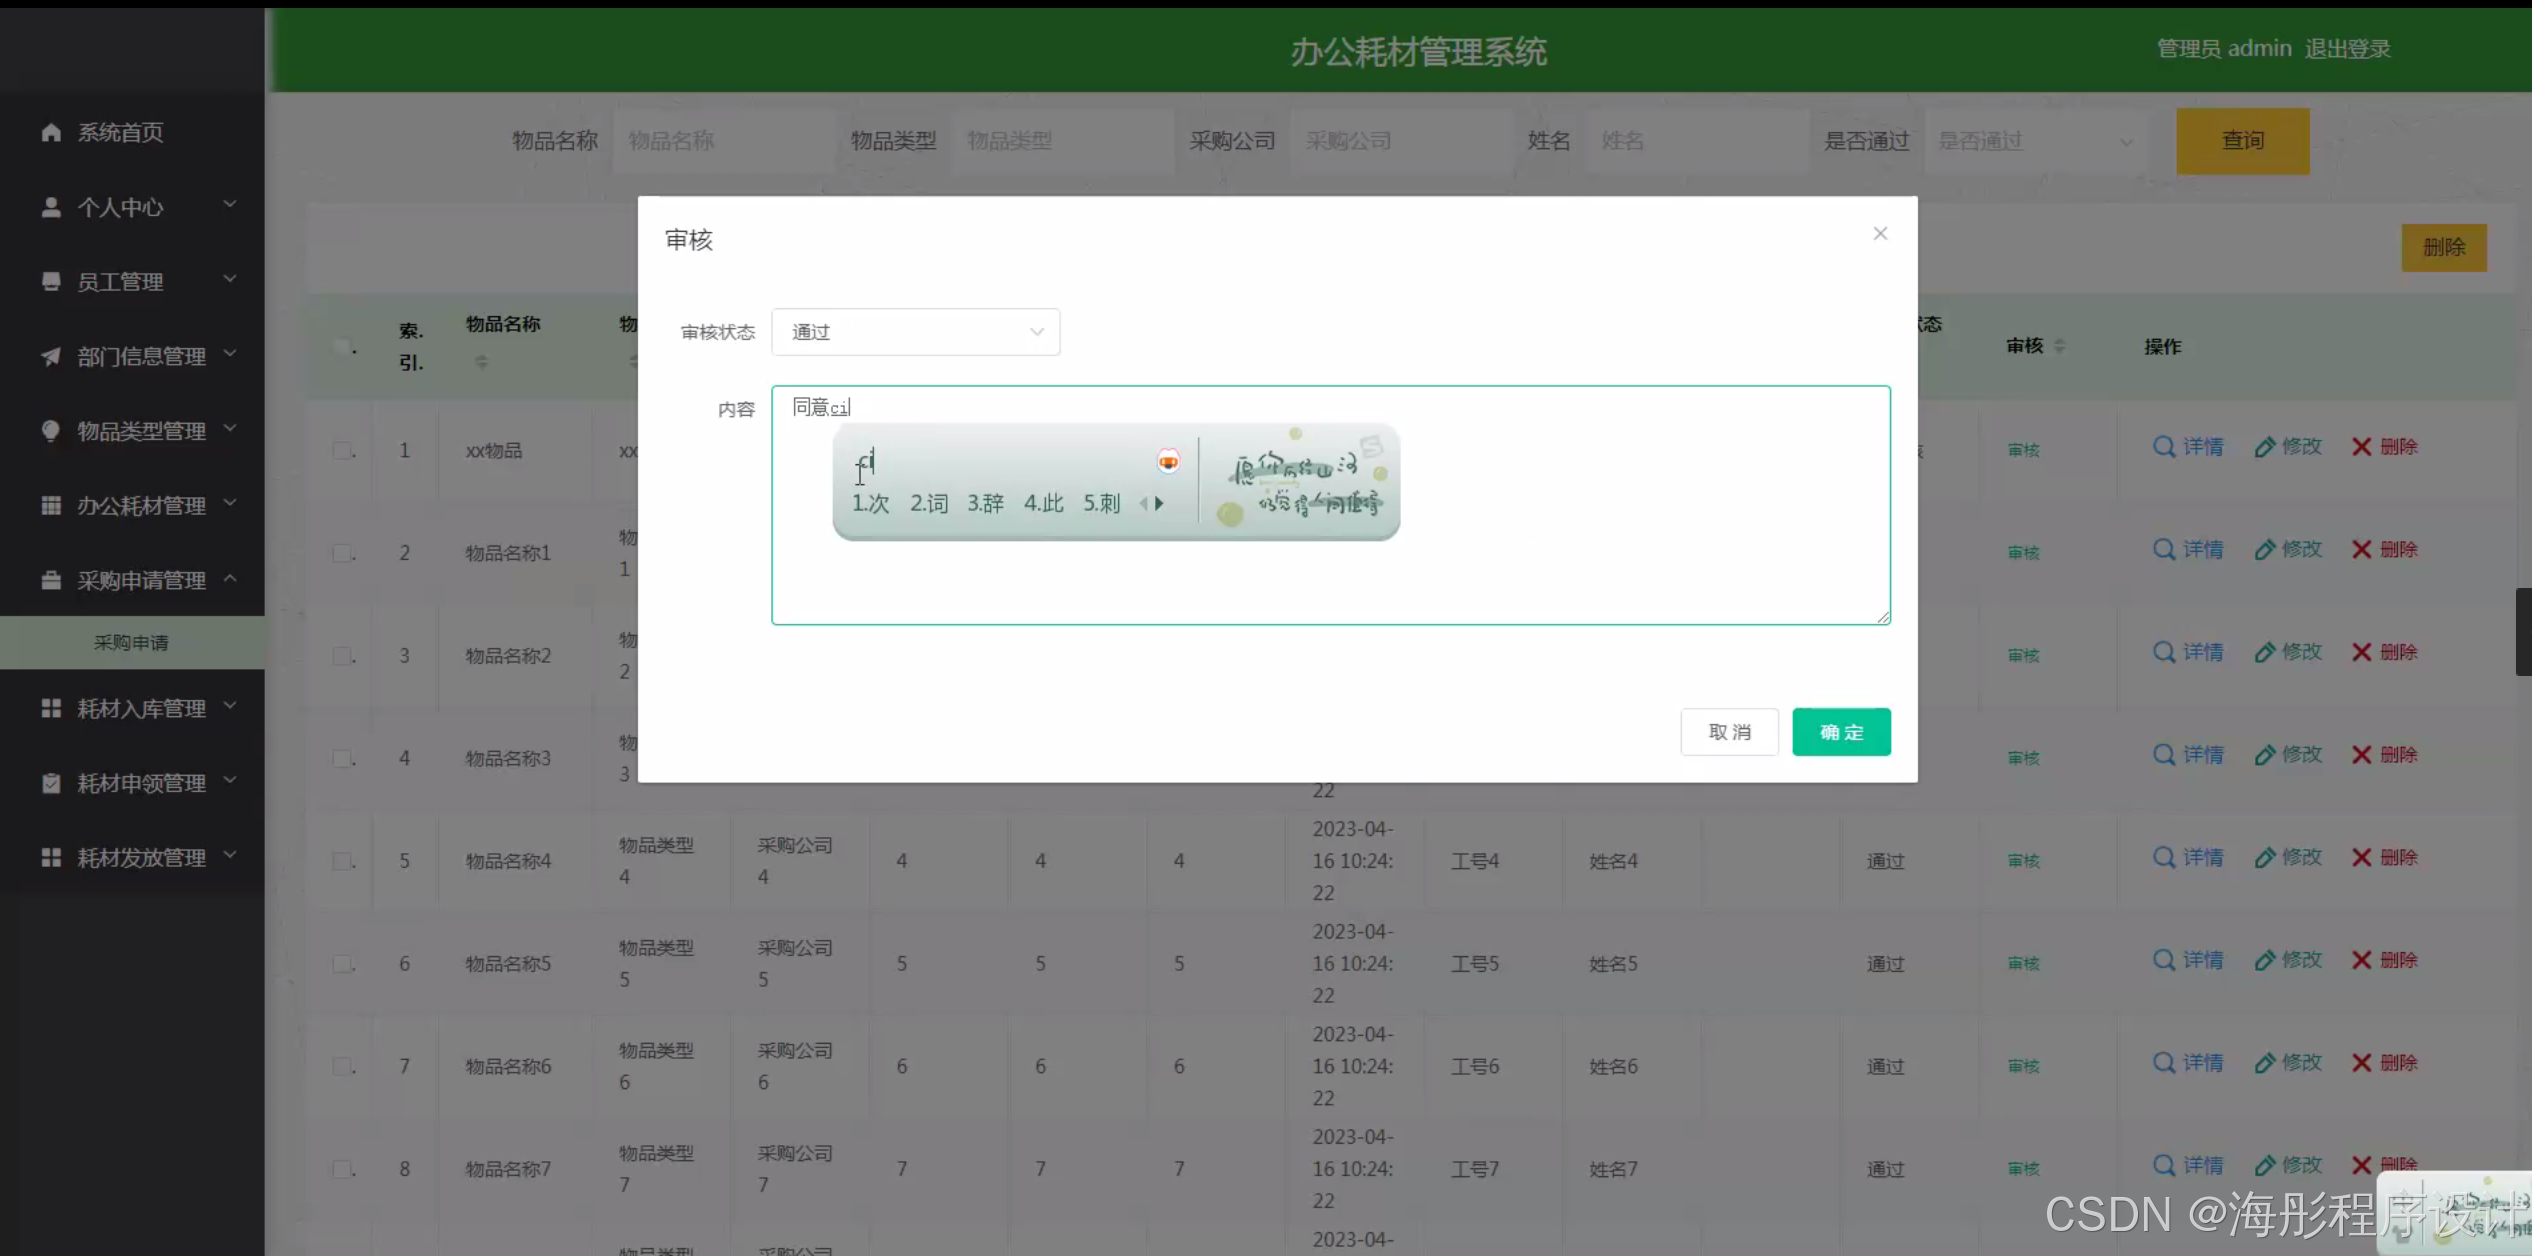This screenshot has height=1256, width=2532.
Task: Tick the checkbox for row 6
Action: click(x=343, y=964)
